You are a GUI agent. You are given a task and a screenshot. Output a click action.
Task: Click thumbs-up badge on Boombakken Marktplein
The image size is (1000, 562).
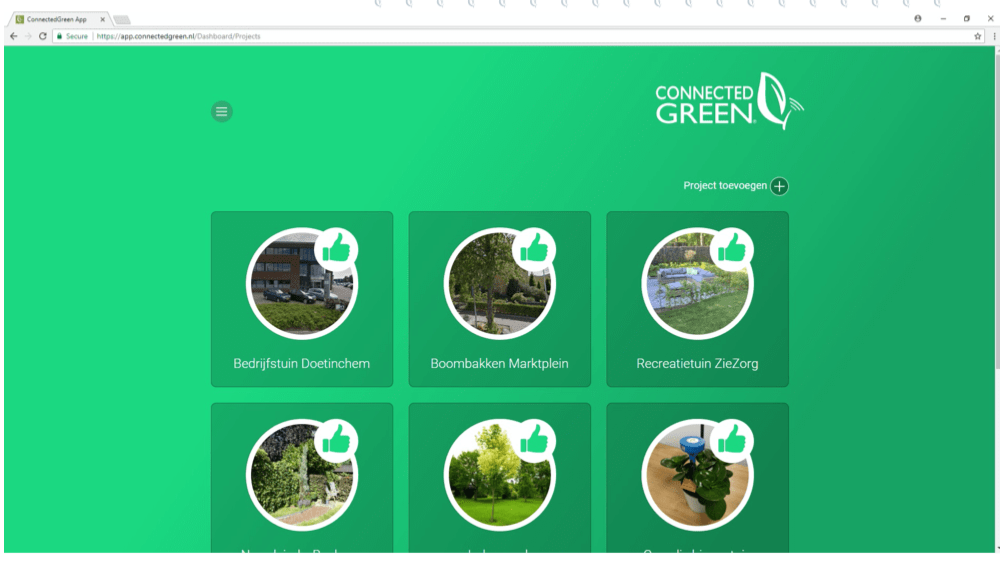tap(534, 249)
